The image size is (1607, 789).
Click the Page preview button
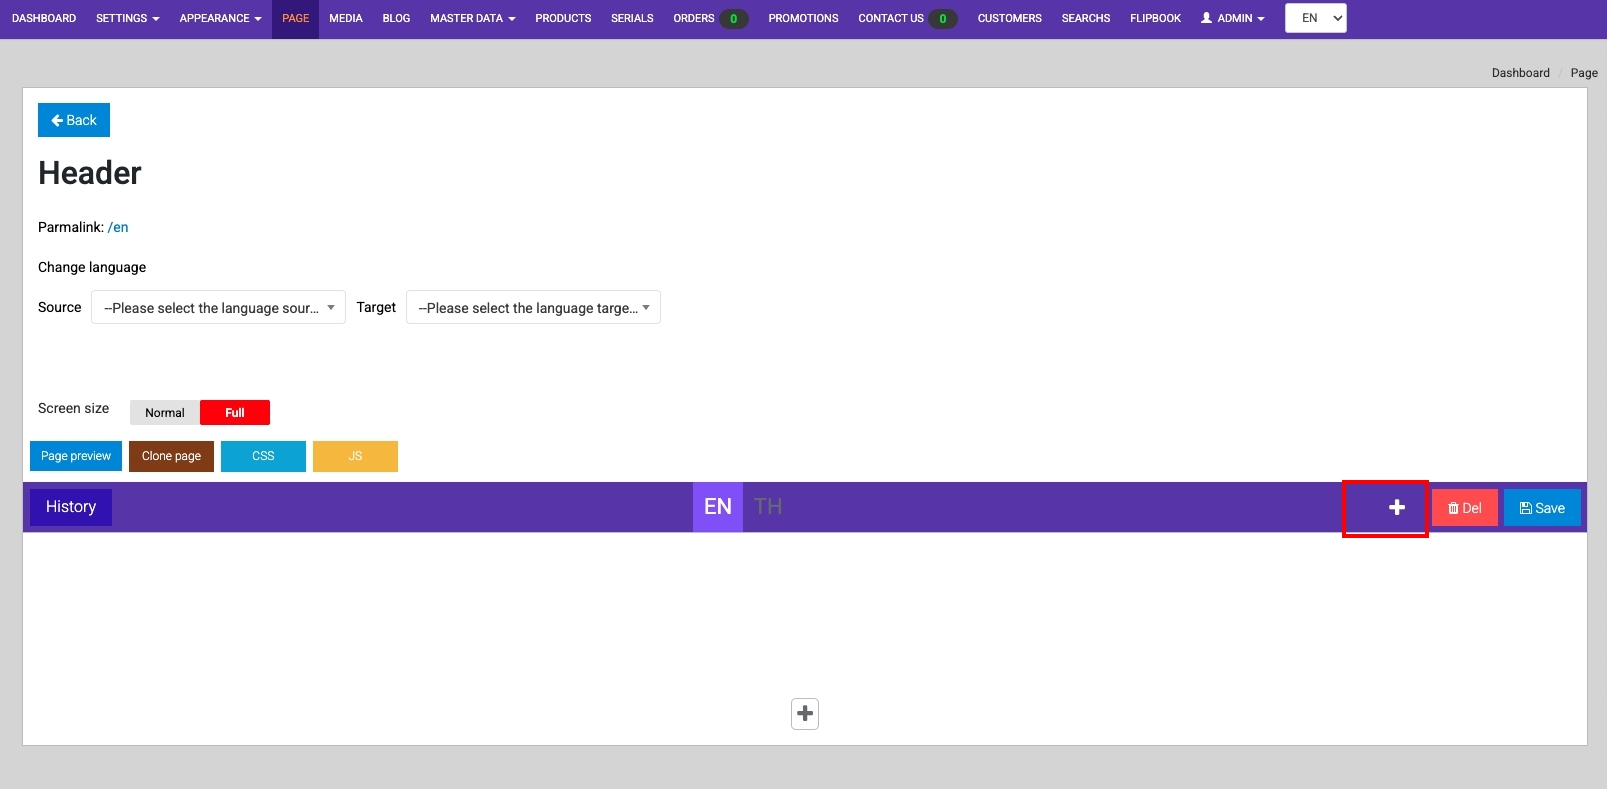pyautogui.click(x=76, y=456)
